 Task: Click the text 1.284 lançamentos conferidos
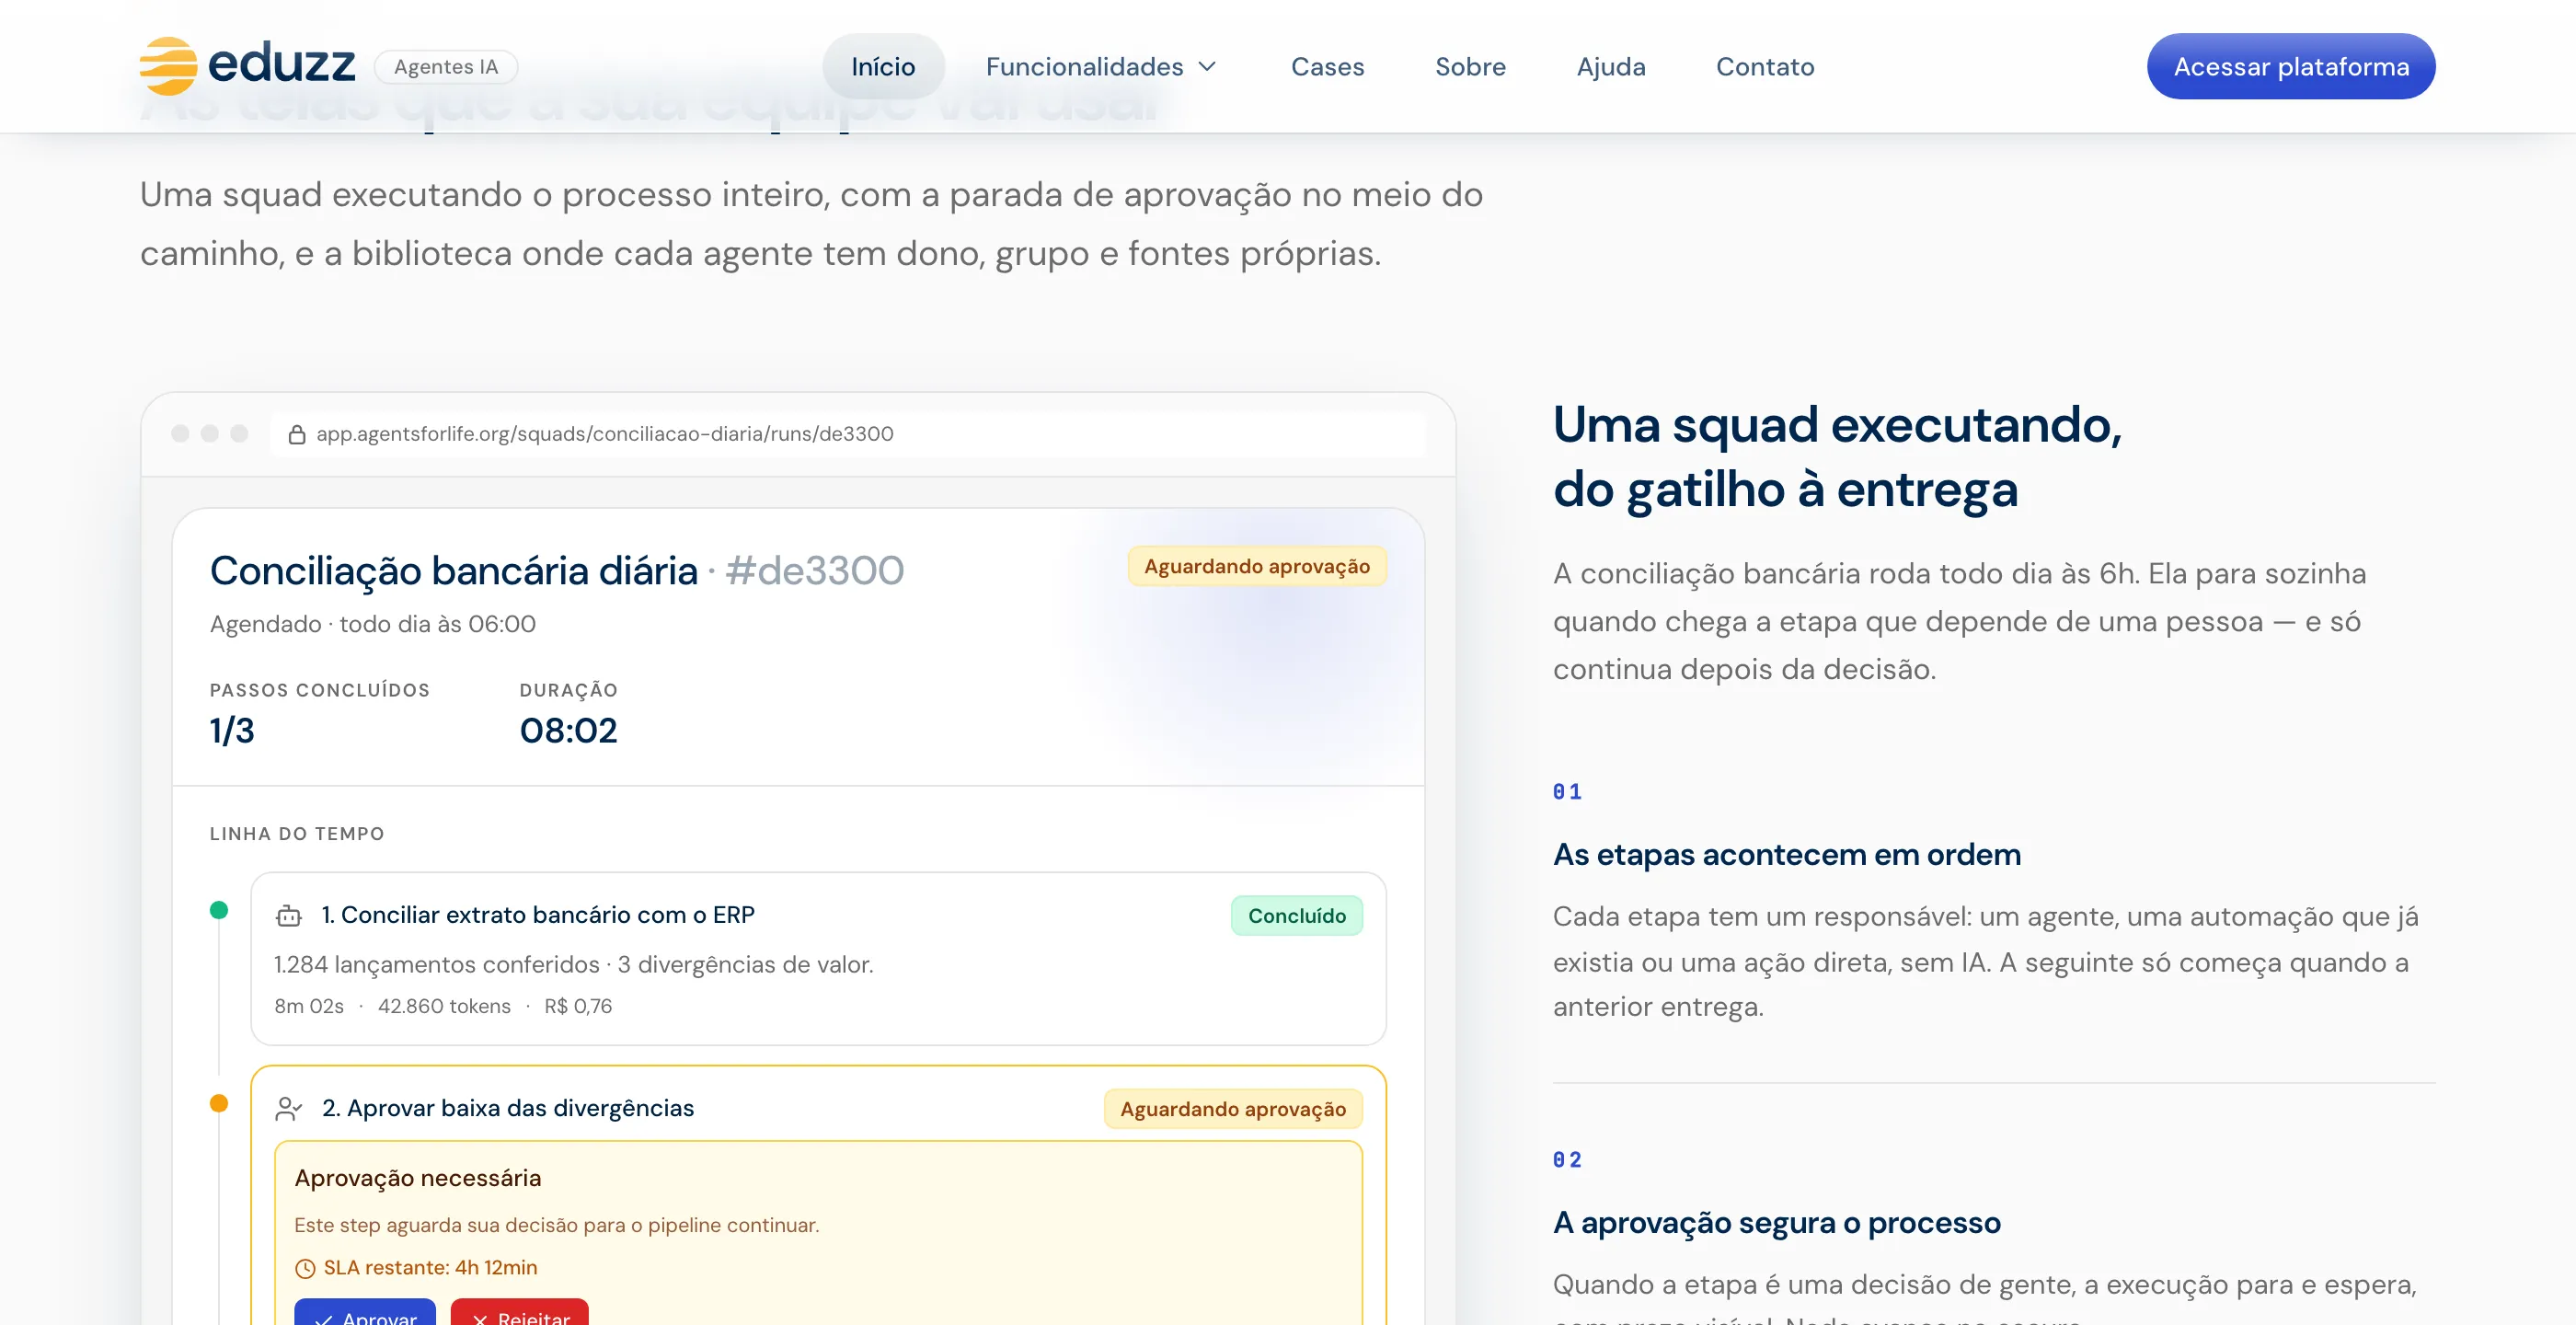click(x=437, y=964)
